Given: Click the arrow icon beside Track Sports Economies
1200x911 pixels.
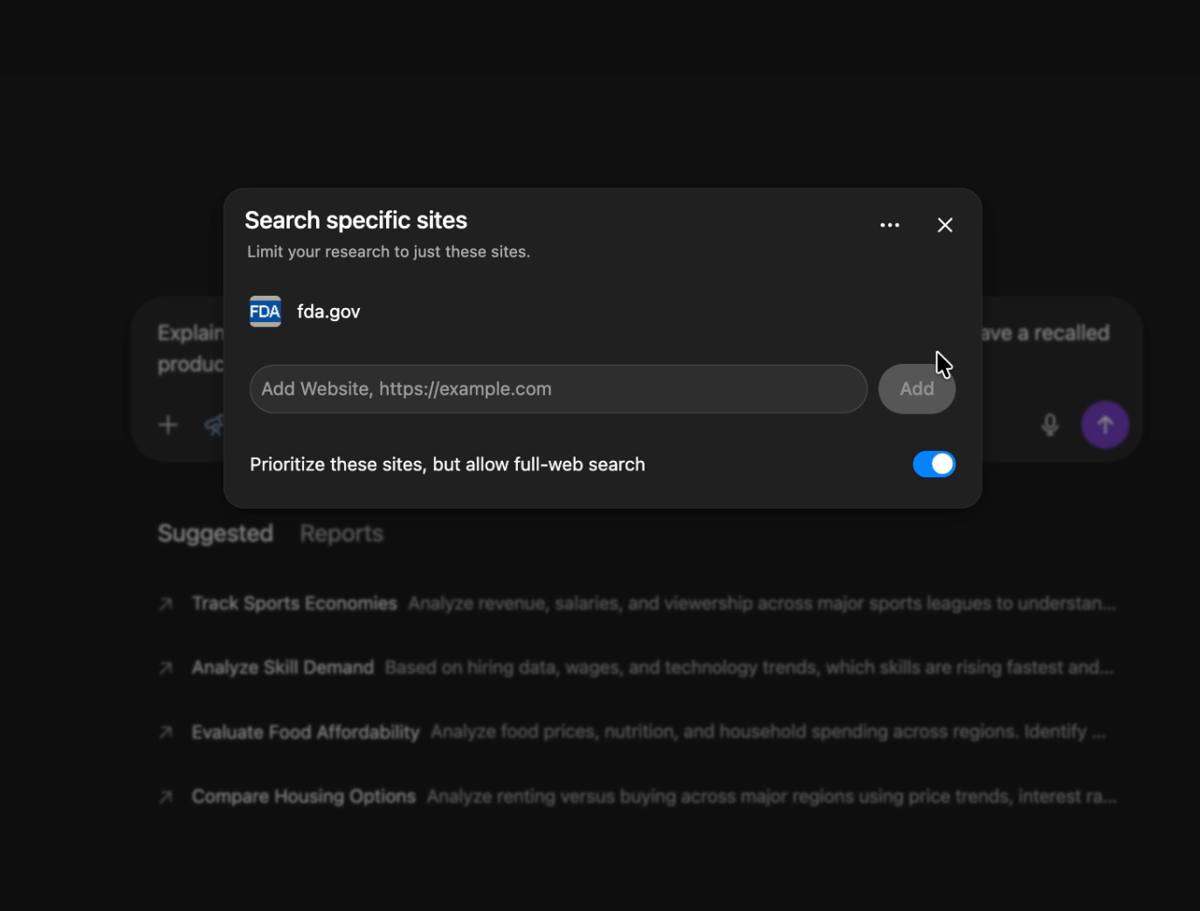Looking at the screenshot, I should [x=166, y=604].
